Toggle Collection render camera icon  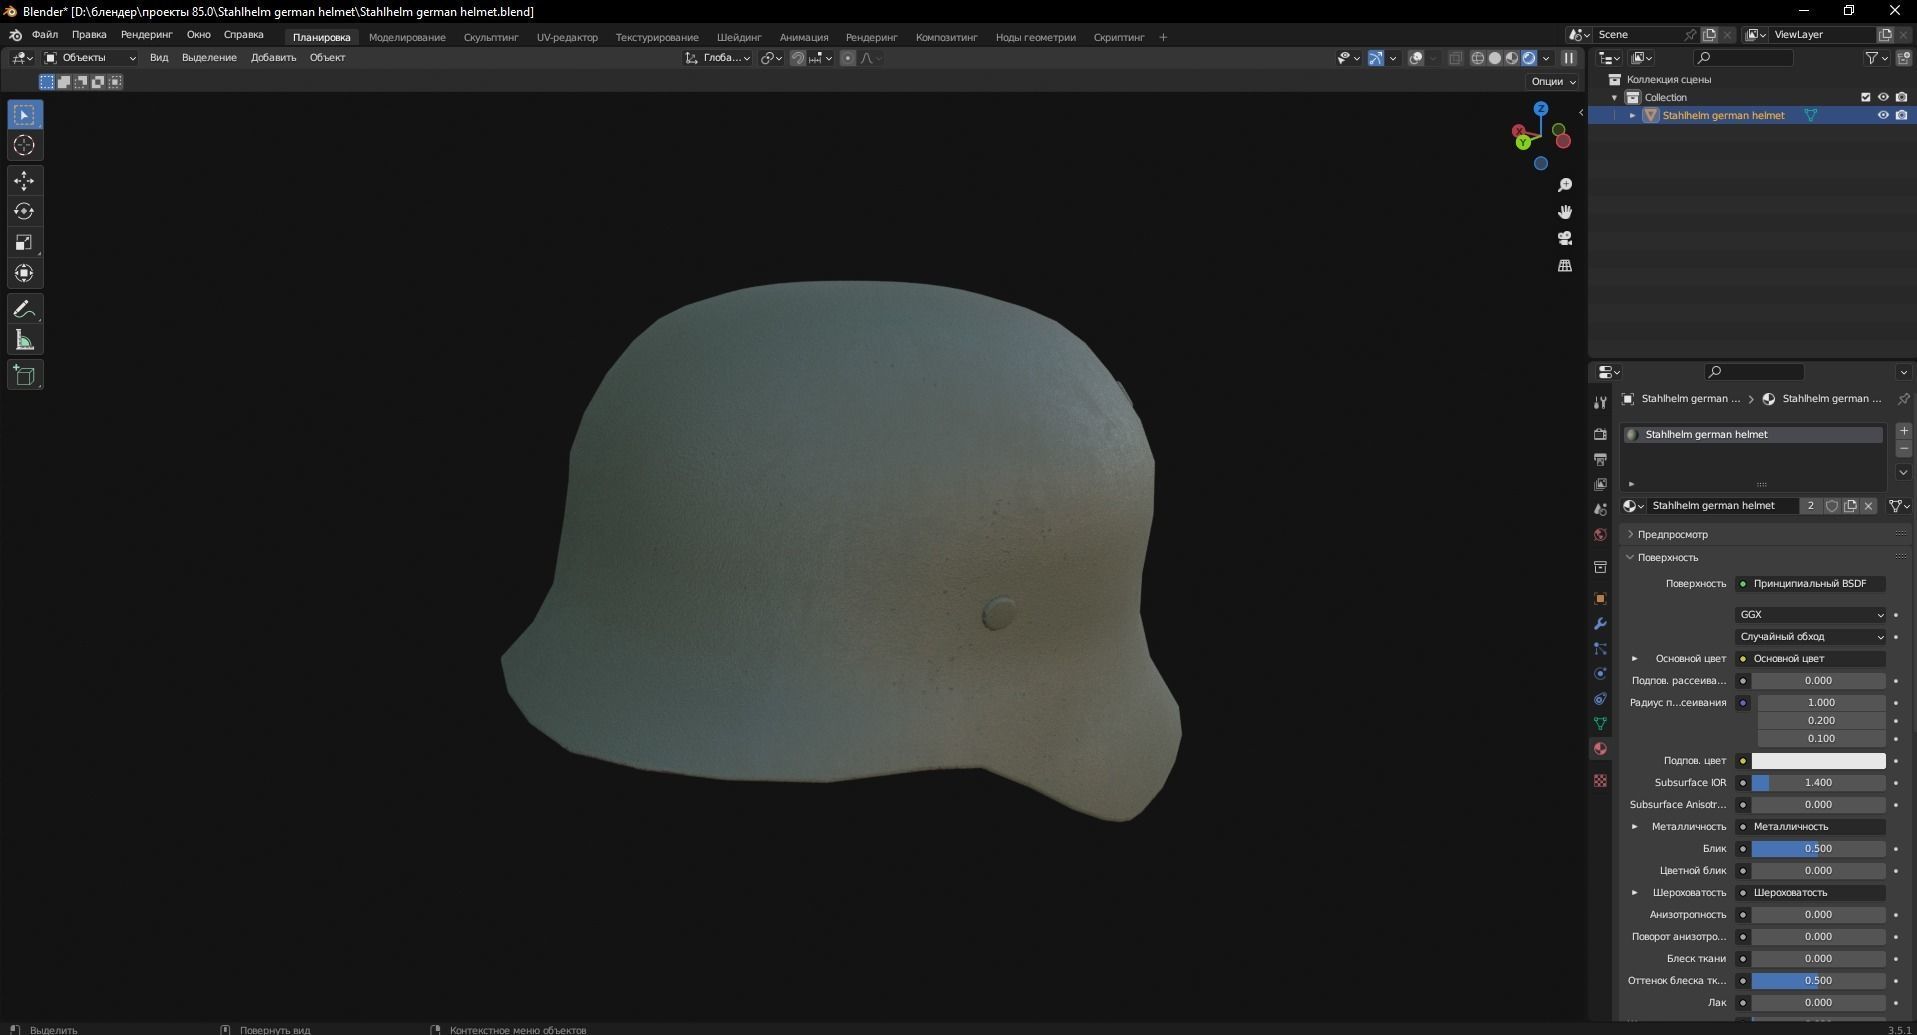tap(1901, 97)
